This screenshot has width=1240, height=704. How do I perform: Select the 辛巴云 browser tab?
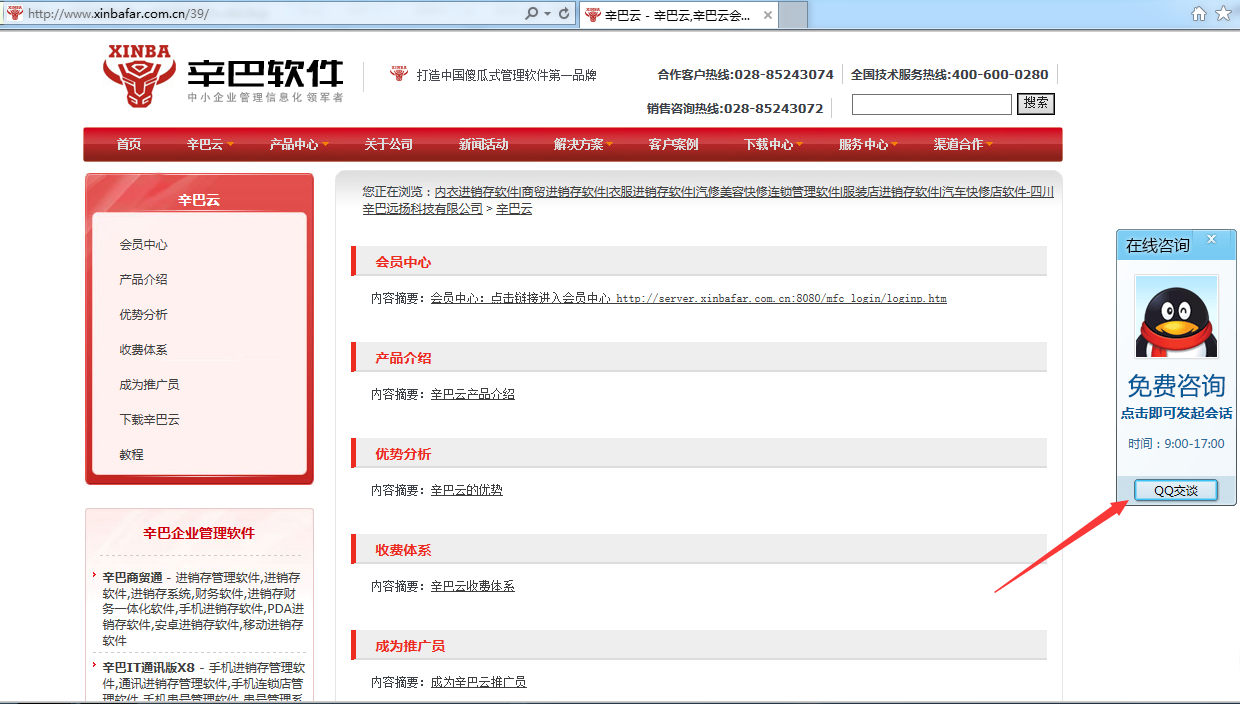678,15
